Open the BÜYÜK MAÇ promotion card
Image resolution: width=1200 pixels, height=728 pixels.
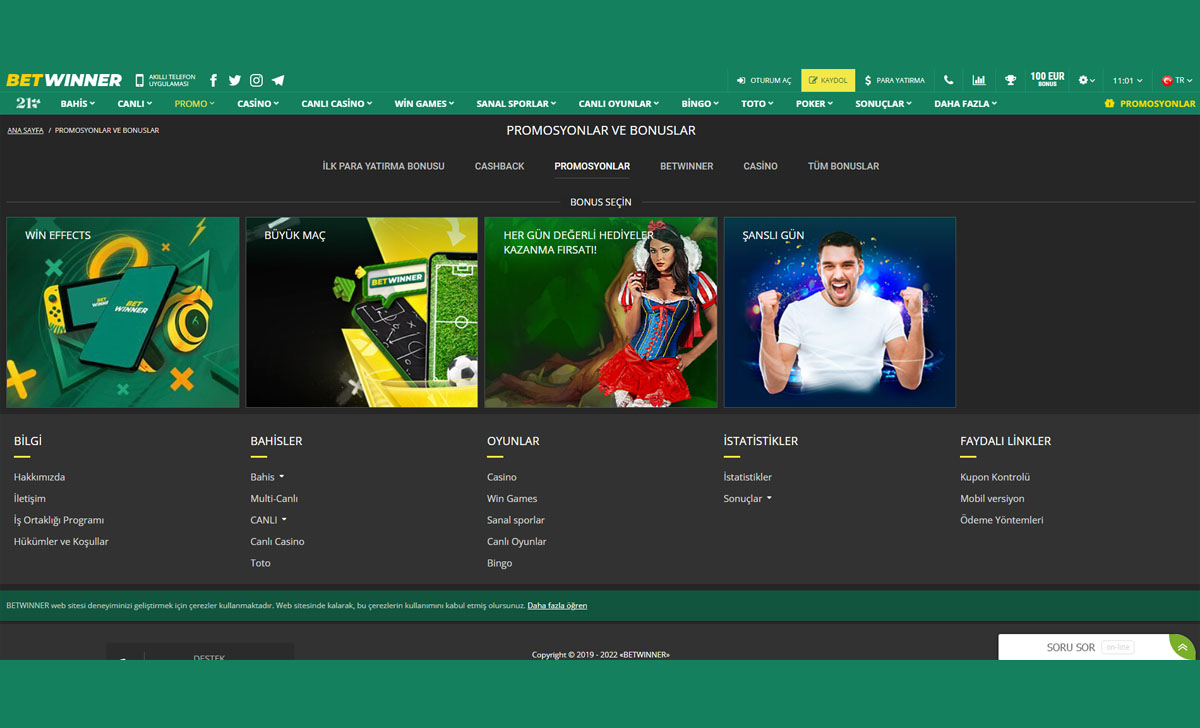tap(362, 312)
